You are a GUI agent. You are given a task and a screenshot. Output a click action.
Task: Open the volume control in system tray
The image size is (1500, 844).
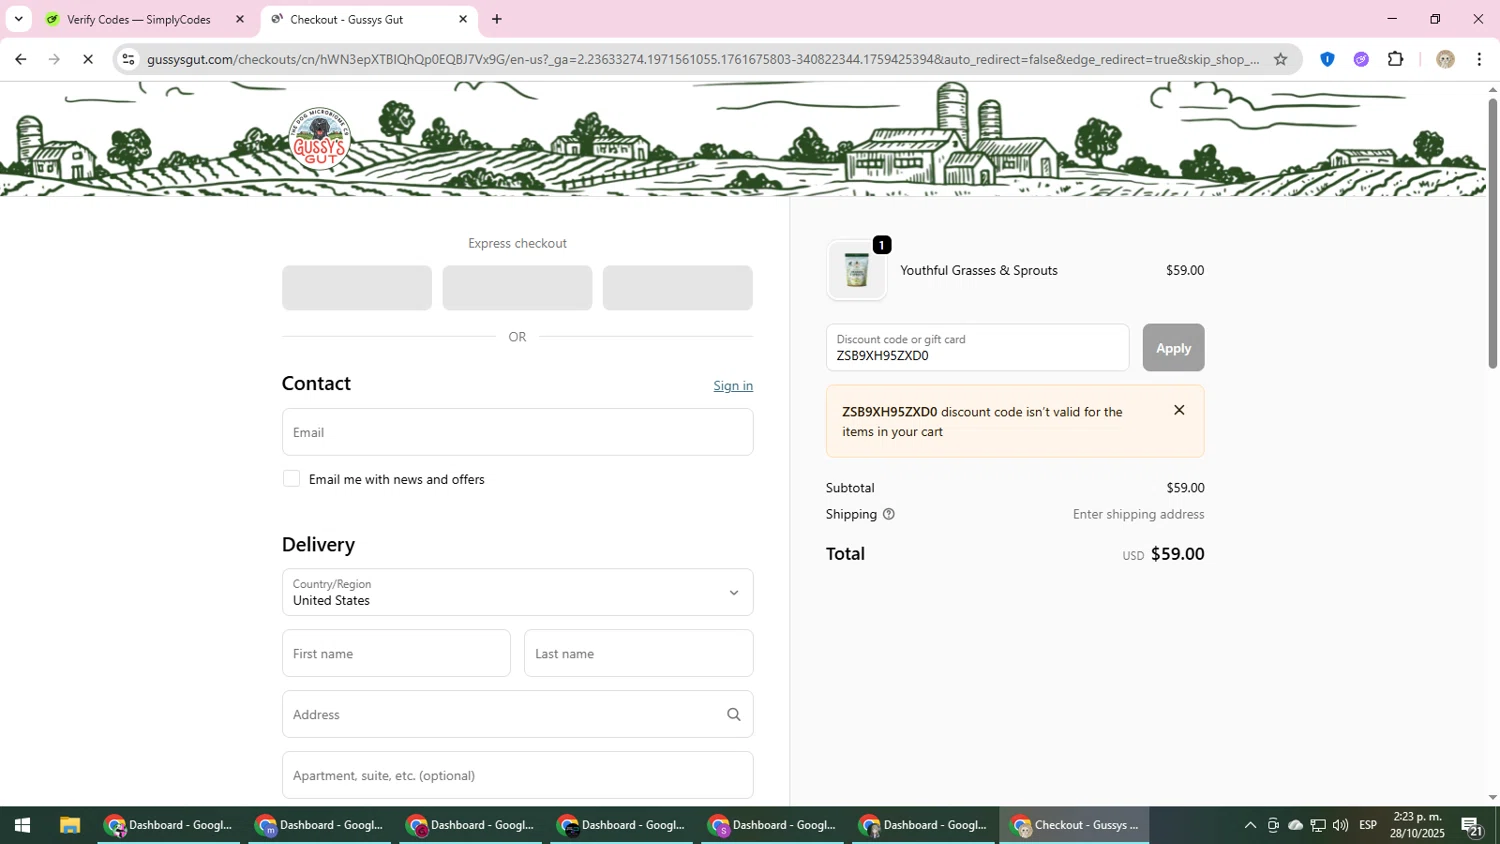click(x=1340, y=825)
